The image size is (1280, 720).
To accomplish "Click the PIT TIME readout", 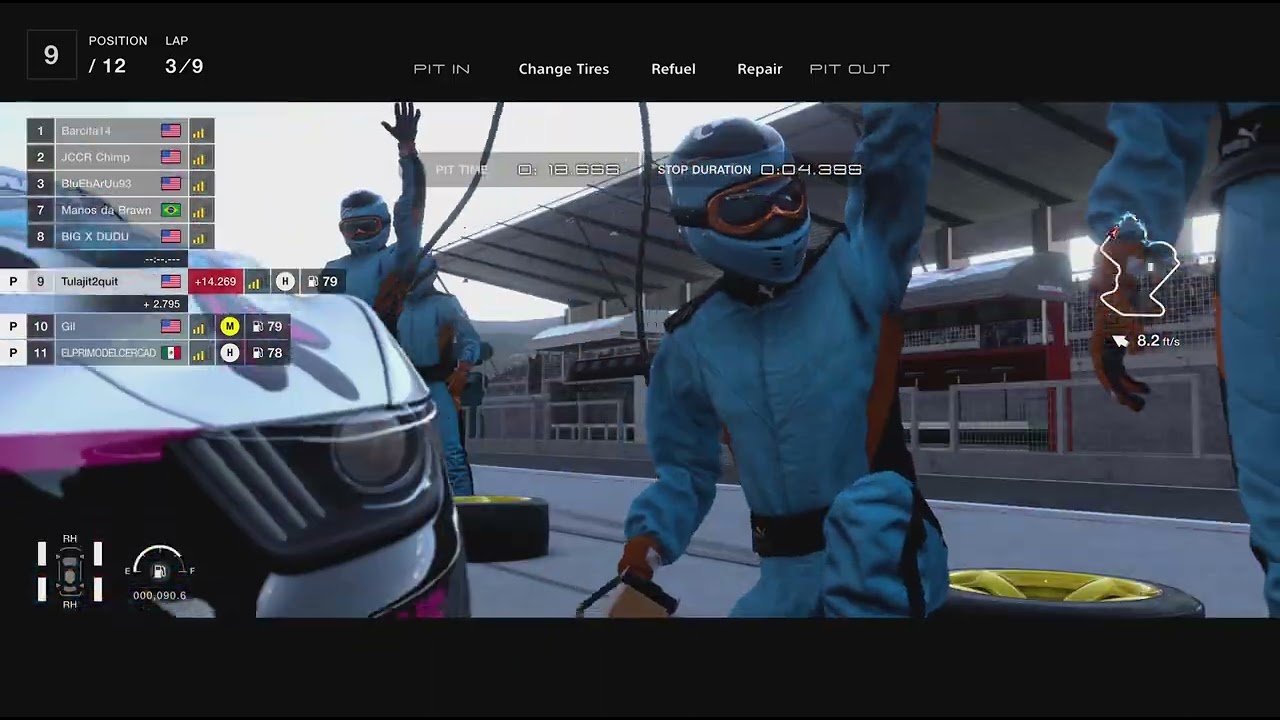I will [527, 170].
